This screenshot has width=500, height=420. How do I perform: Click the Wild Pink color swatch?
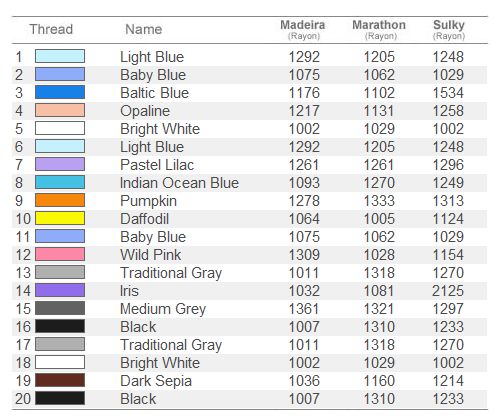point(60,254)
